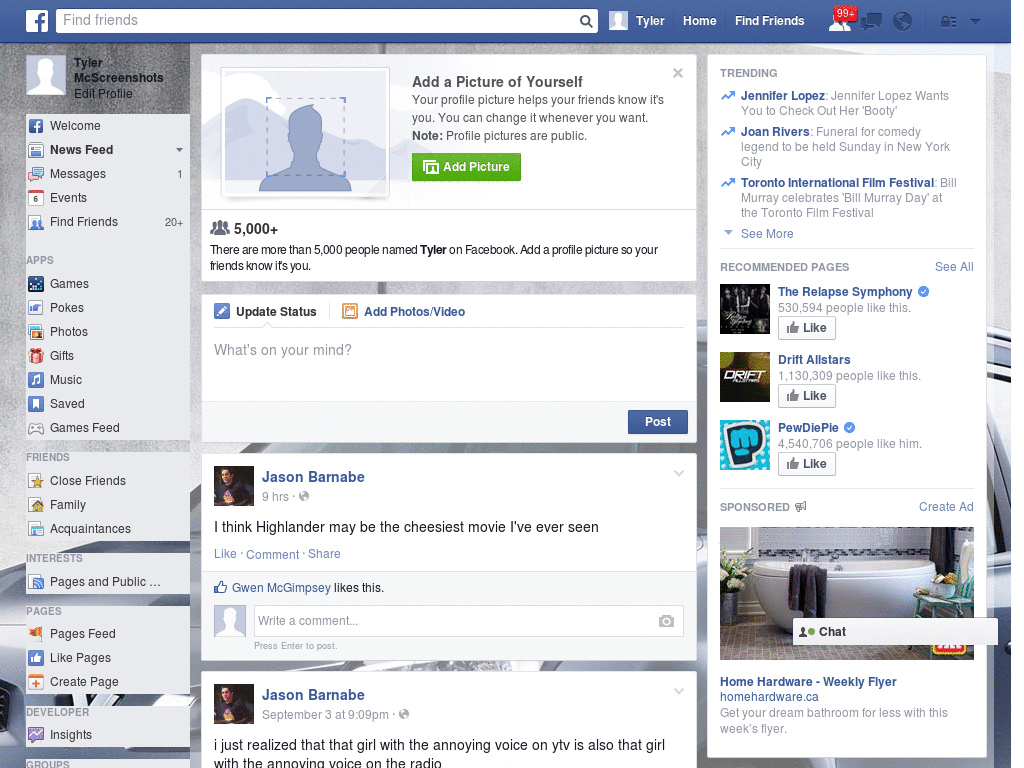
Task: Click Home in top navigation
Action: tap(699, 21)
